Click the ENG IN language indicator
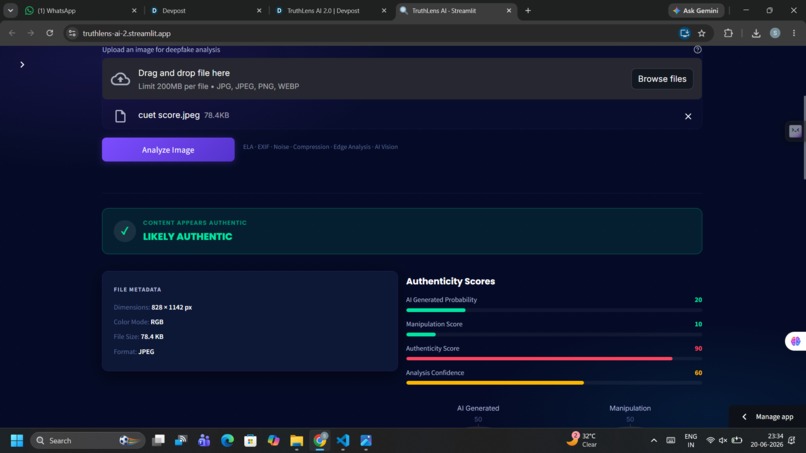Image resolution: width=806 pixels, height=453 pixels. 691,441
